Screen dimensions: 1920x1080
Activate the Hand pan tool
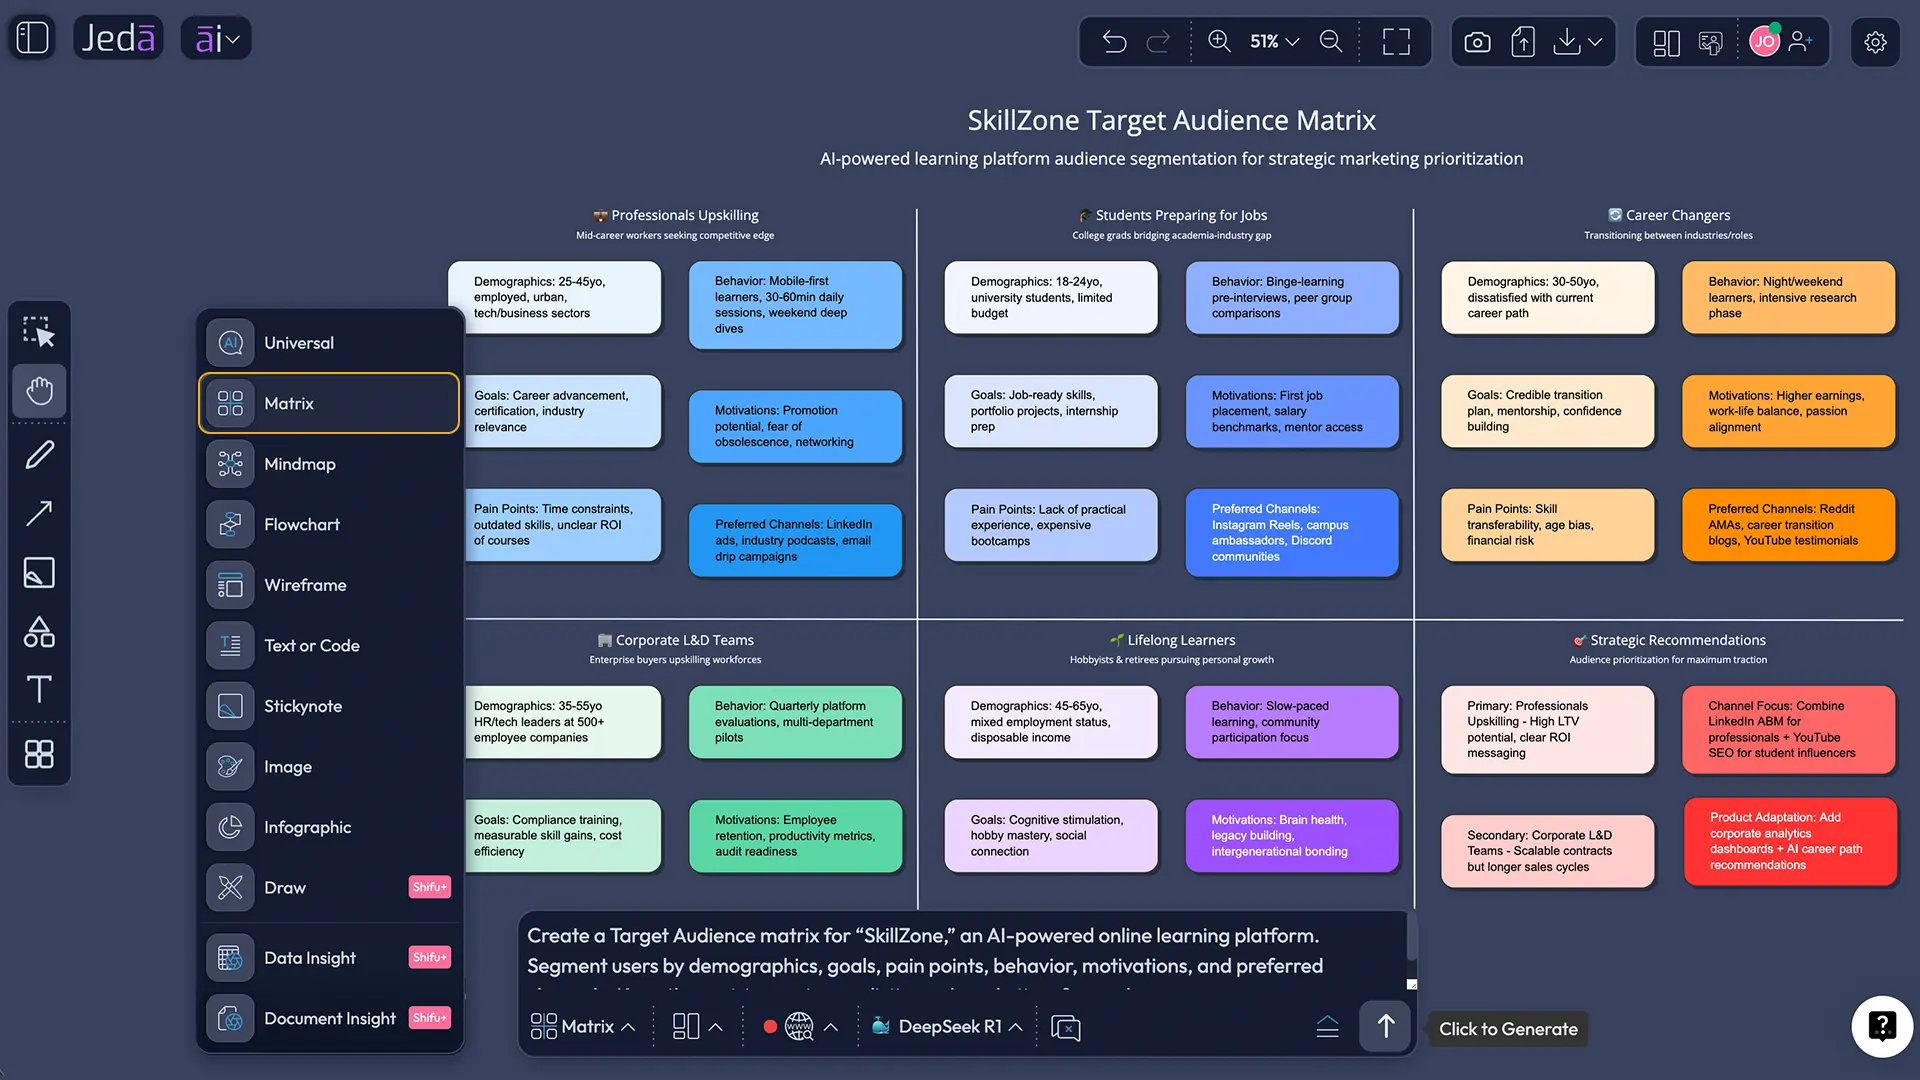coord(39,390)
